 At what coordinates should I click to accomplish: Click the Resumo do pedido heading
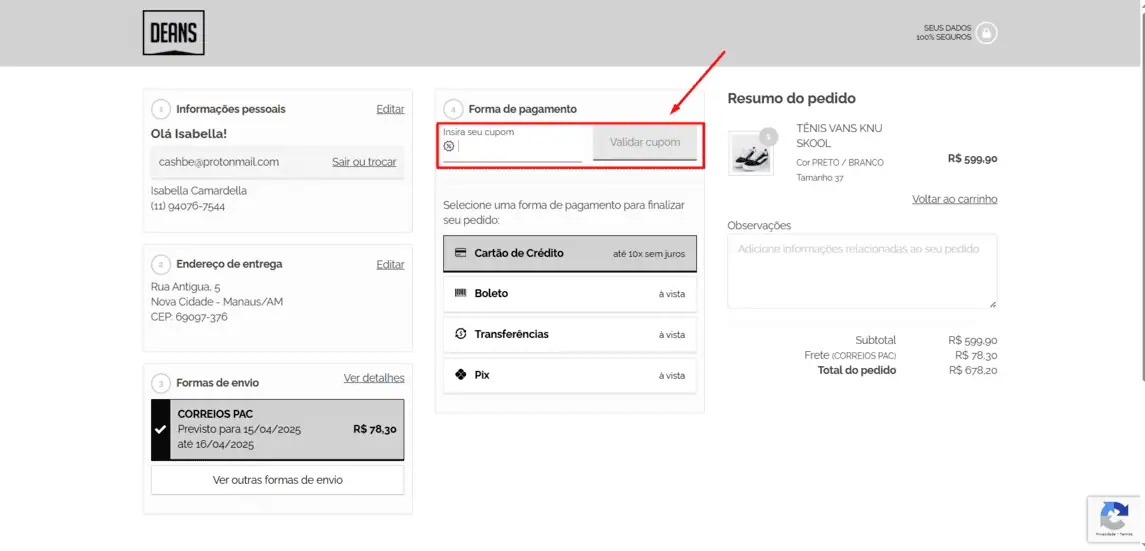(x=792, y=99)
